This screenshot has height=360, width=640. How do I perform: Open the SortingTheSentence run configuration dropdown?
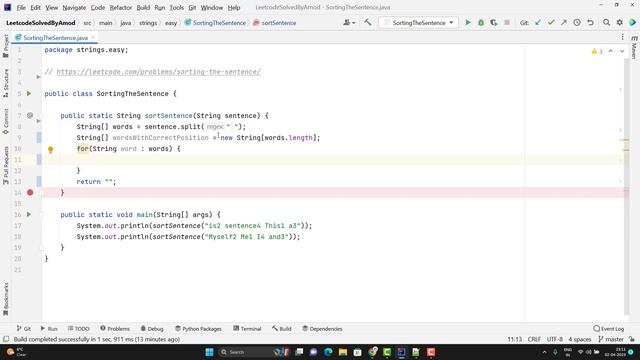418,23
